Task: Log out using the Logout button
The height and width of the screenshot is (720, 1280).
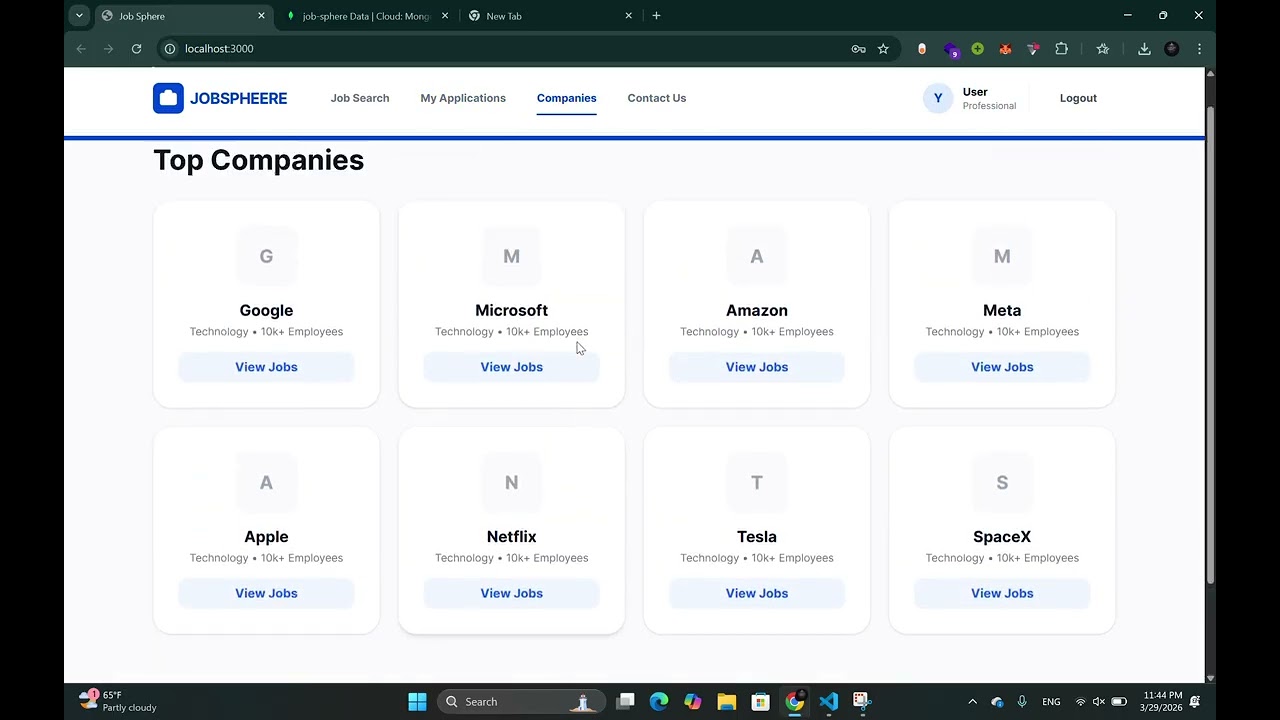Action: (x=1078, y=98)
